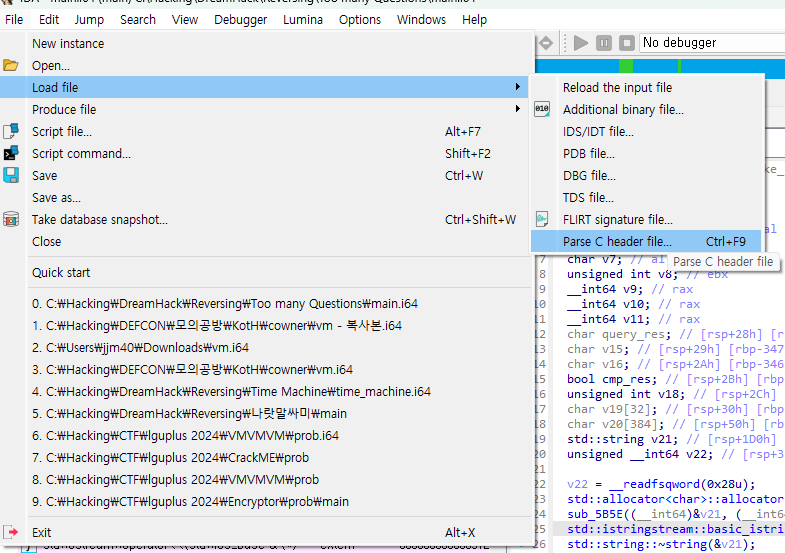Screen dimensions: 785x553
Task: Open the Debugger menu
Action: [240, 19]
